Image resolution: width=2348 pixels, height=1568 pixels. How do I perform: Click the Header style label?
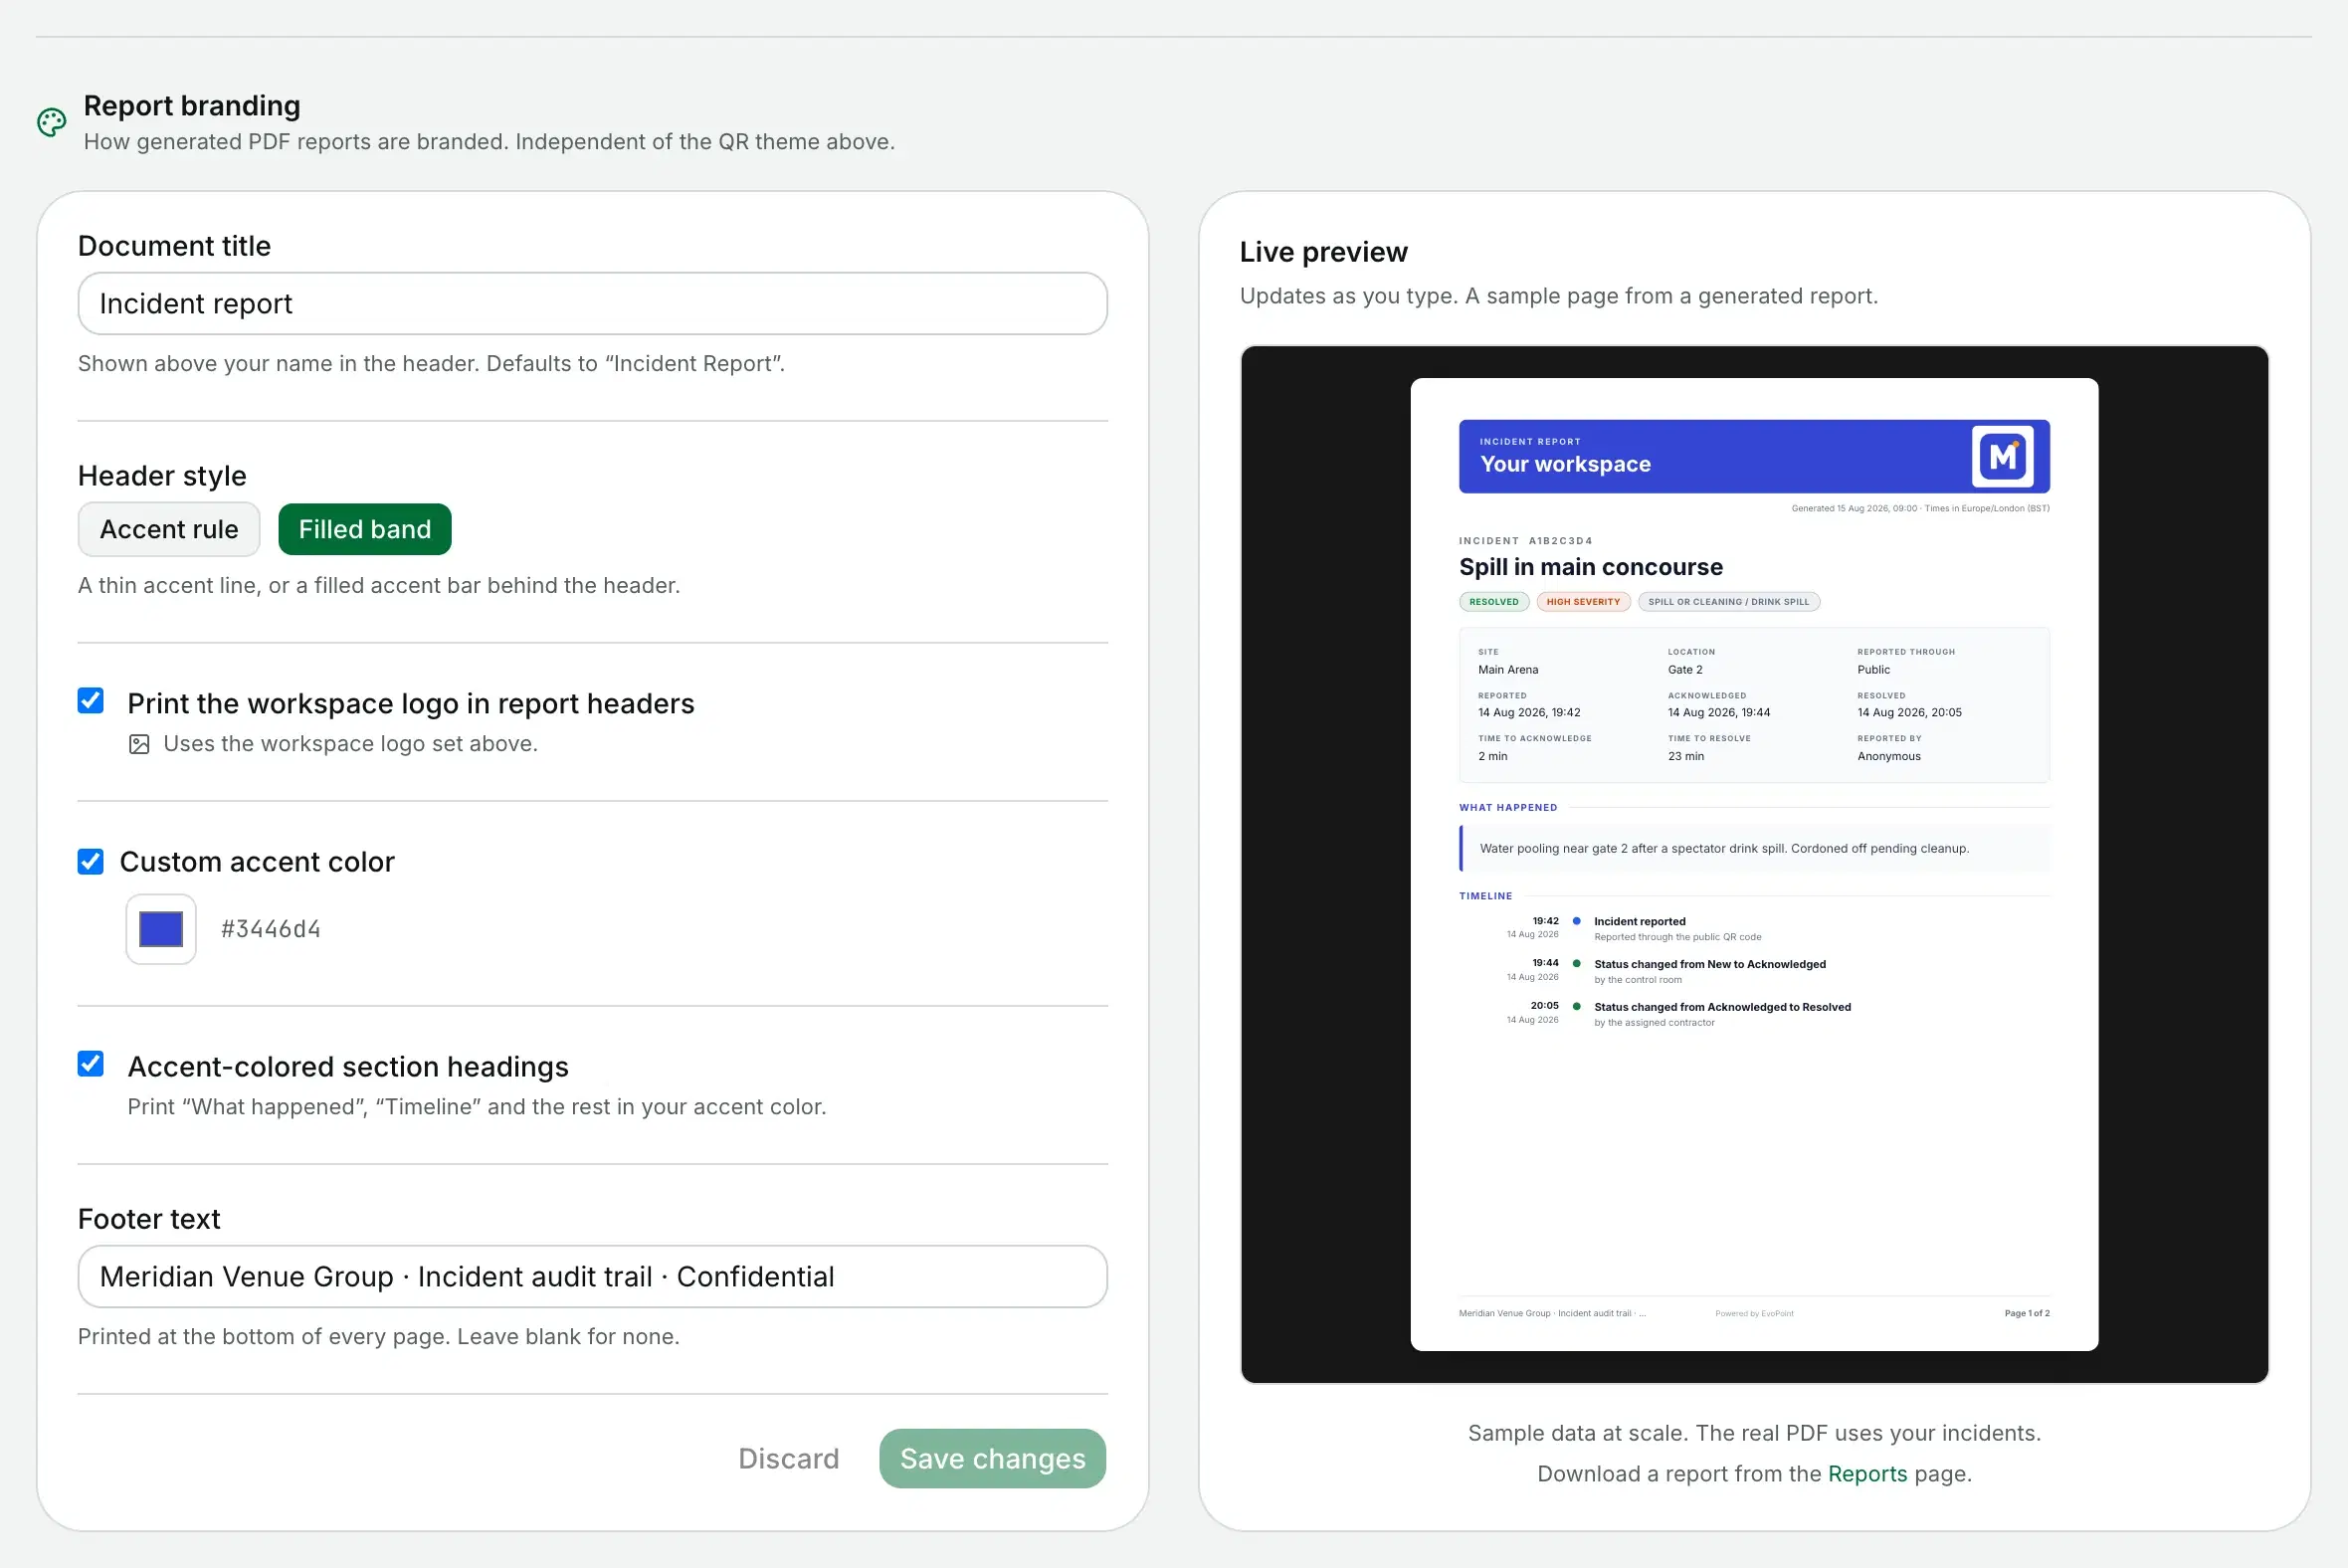pyautogui.click(x=162, y=476)
